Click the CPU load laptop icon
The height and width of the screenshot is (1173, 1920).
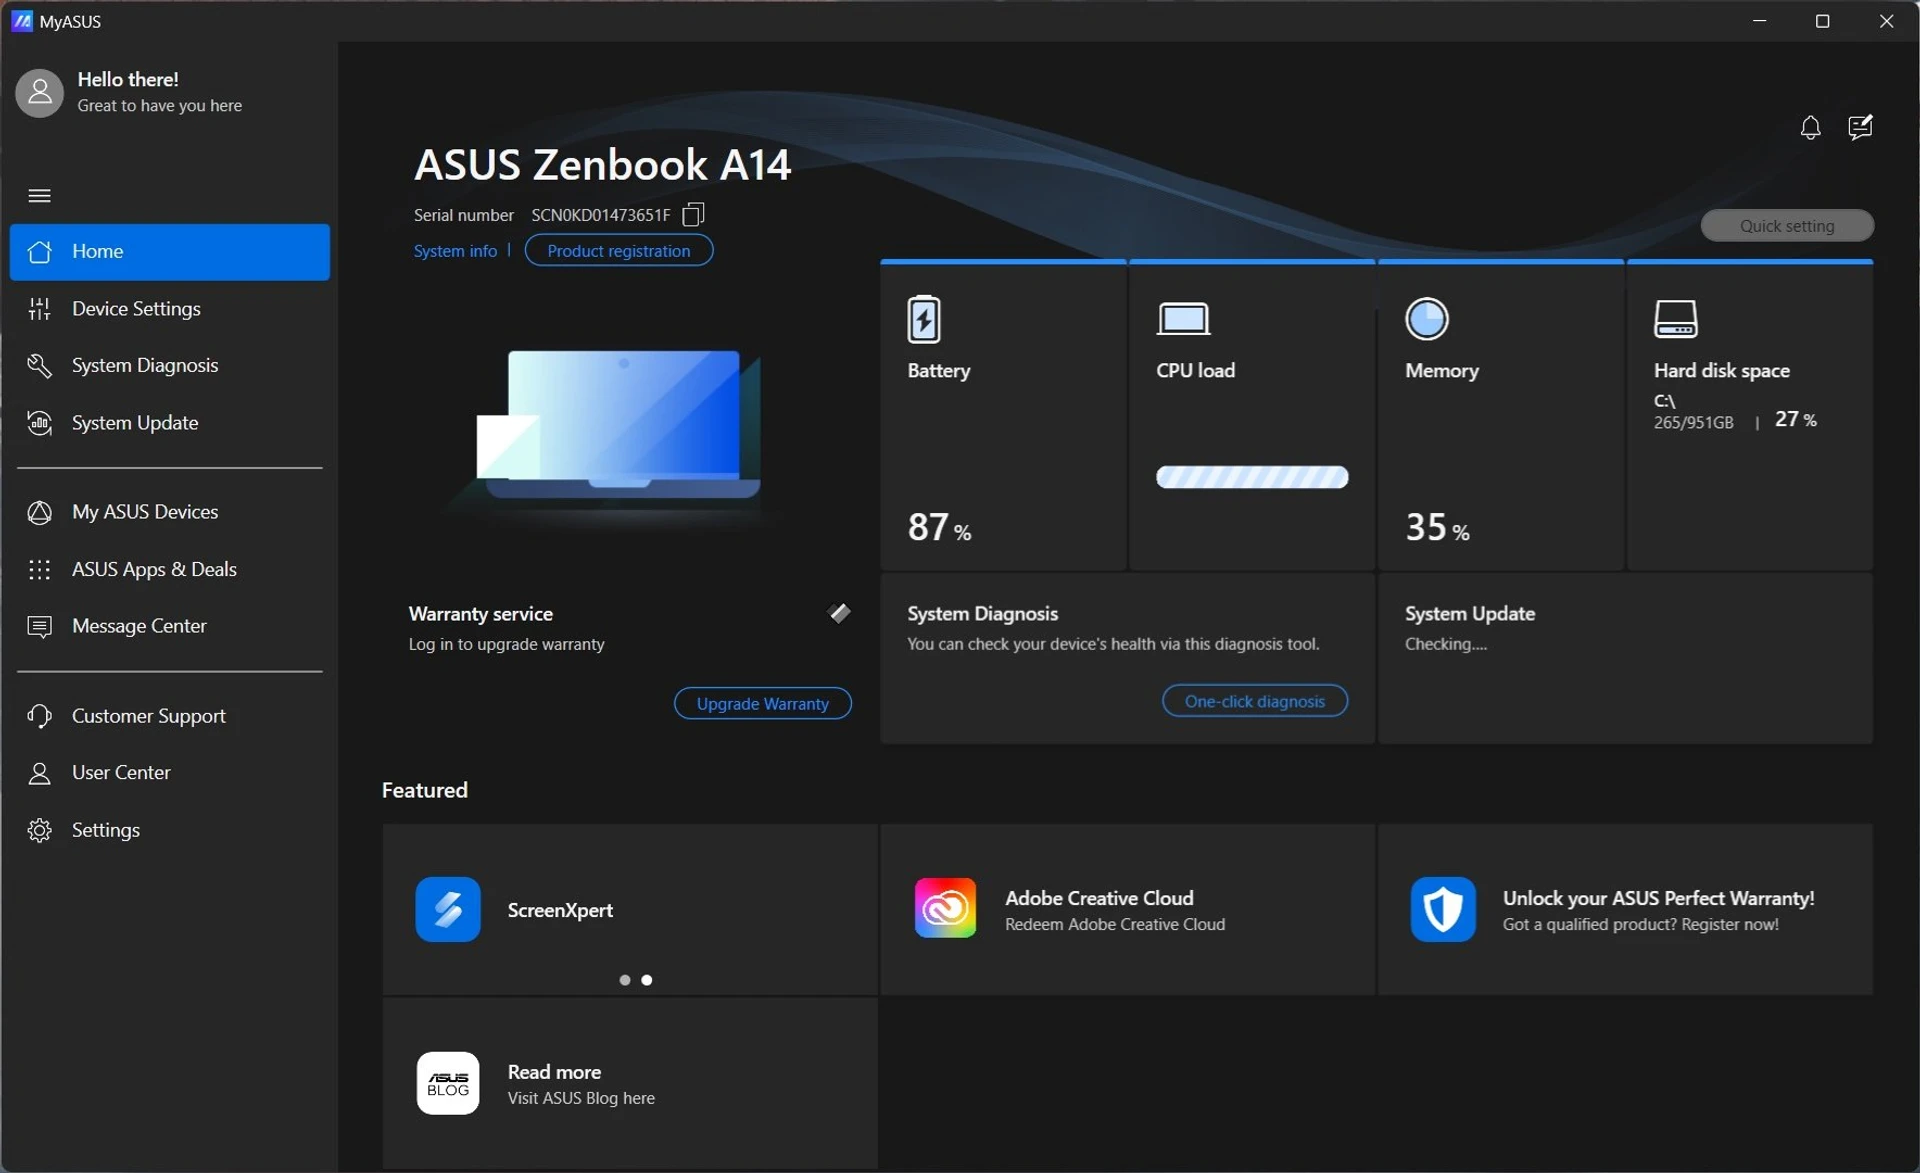(1183, 319)
